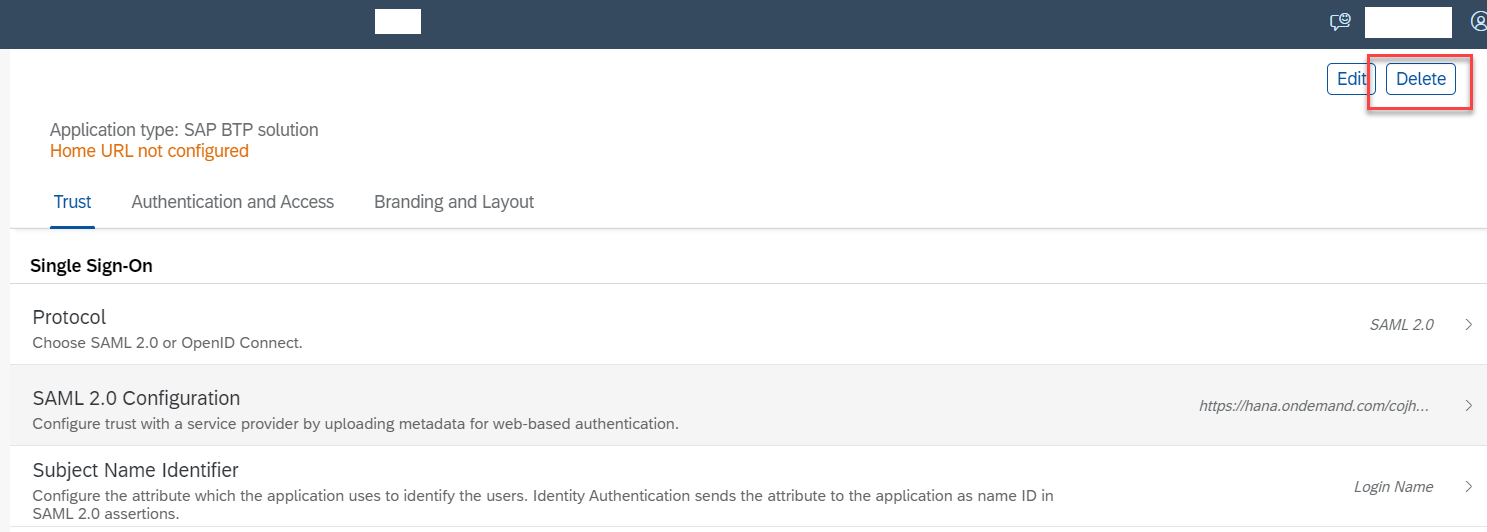1487x532 pixels.
Task: Click the Edit button
Action: pos(1351,79)
